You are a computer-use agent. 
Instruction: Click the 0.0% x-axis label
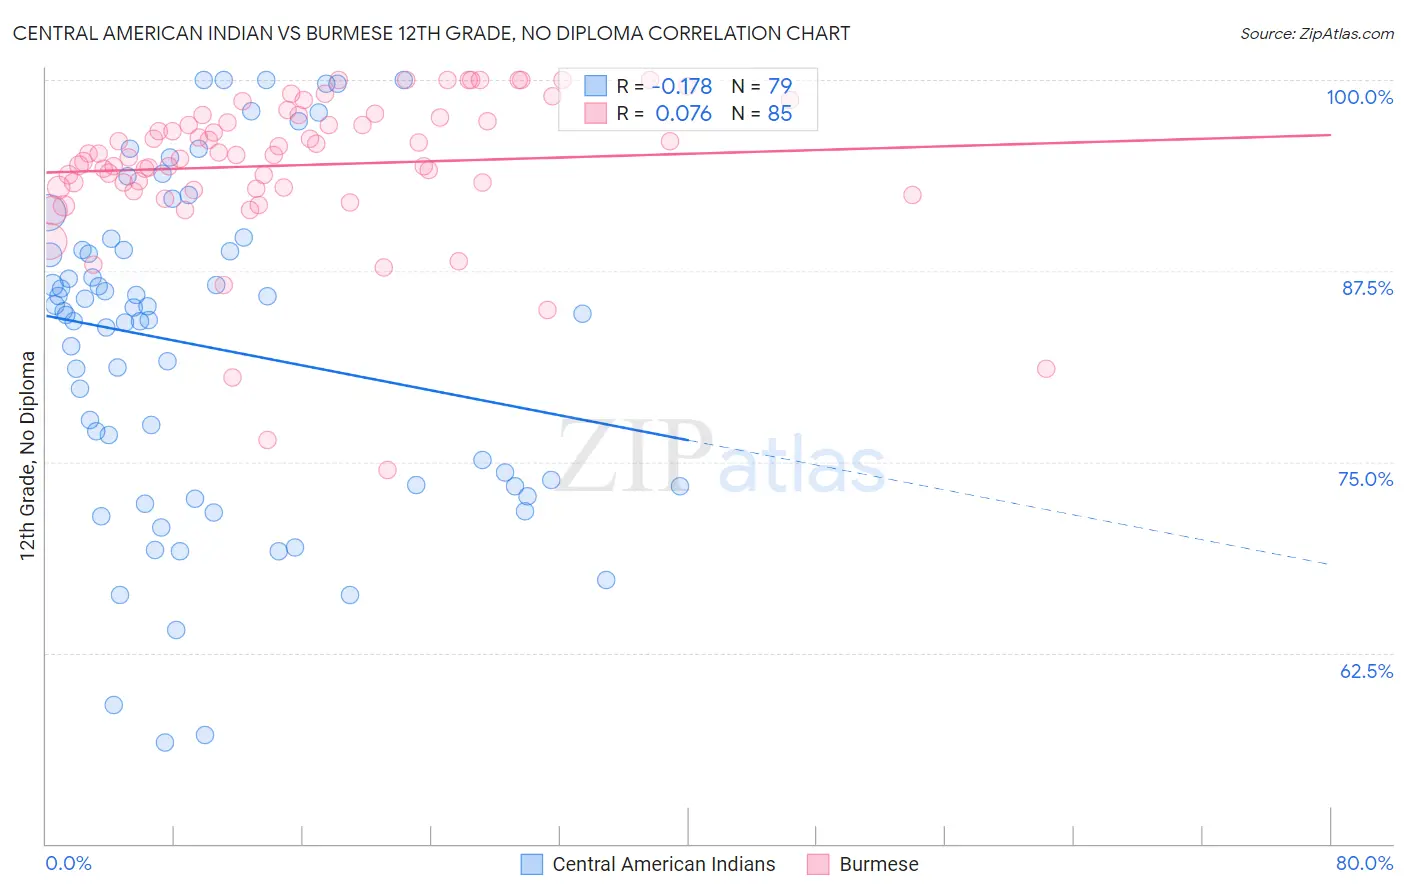click(69, 863)
